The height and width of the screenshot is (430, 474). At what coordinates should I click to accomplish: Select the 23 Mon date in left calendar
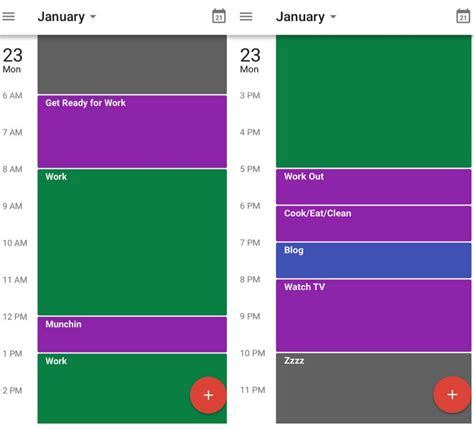(x=13, y=60)
